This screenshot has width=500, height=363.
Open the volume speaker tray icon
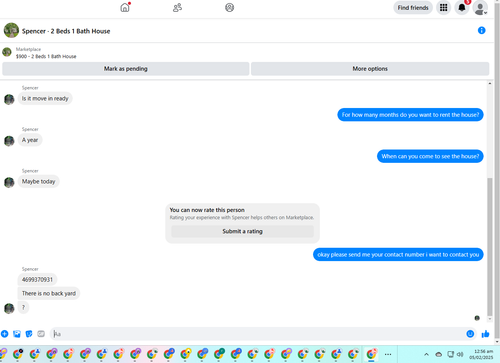pos(460,354)
